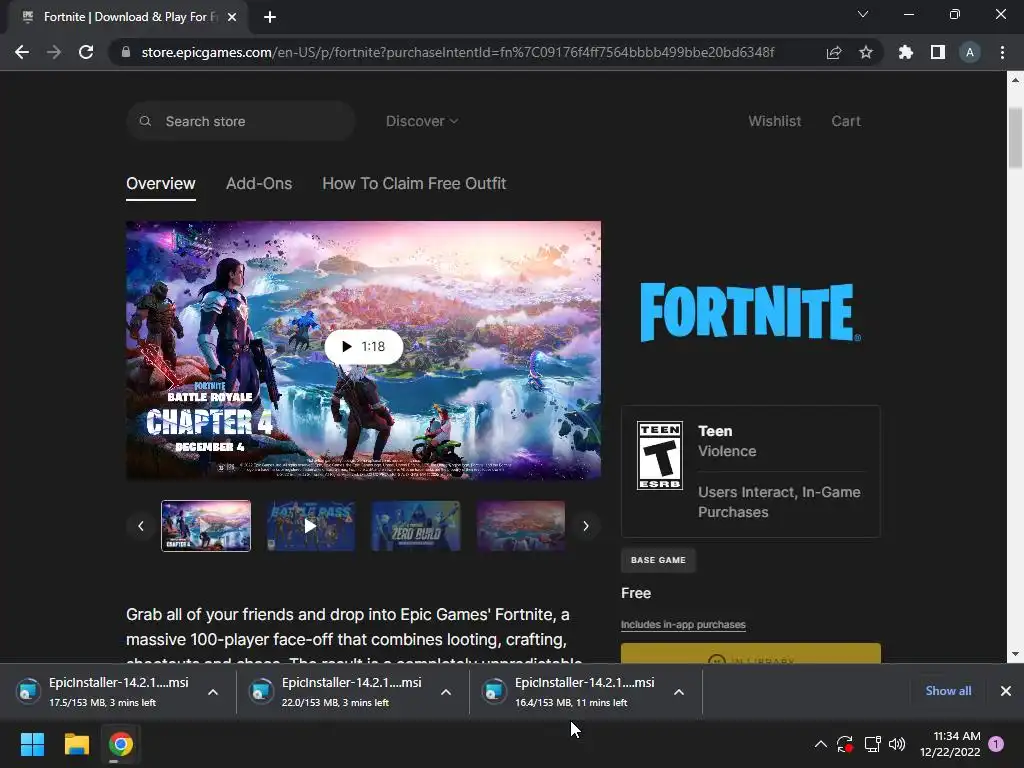Open File Explorer from the taskbar
Image resolution: width=1024 pixels, height=768 pixels.
76,744
